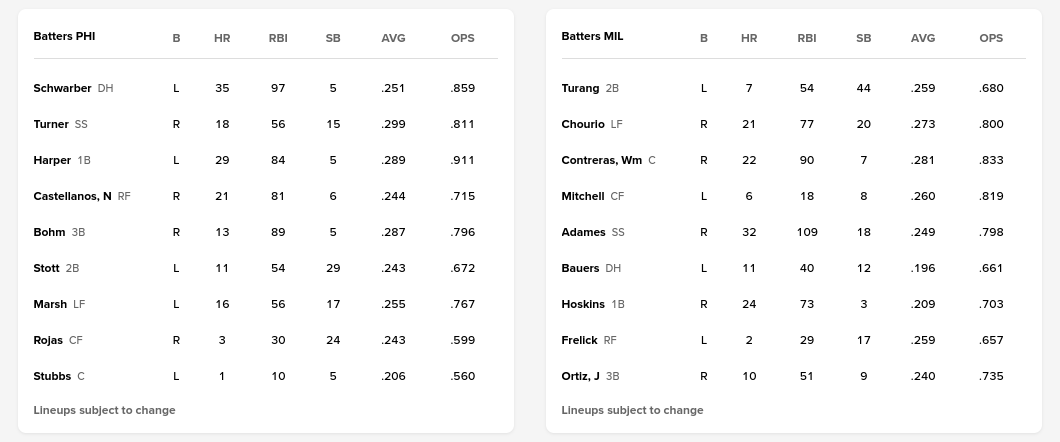Select Marsh in Phillies batters
This screenshot has width=1060, height=442.
[50, 304]
